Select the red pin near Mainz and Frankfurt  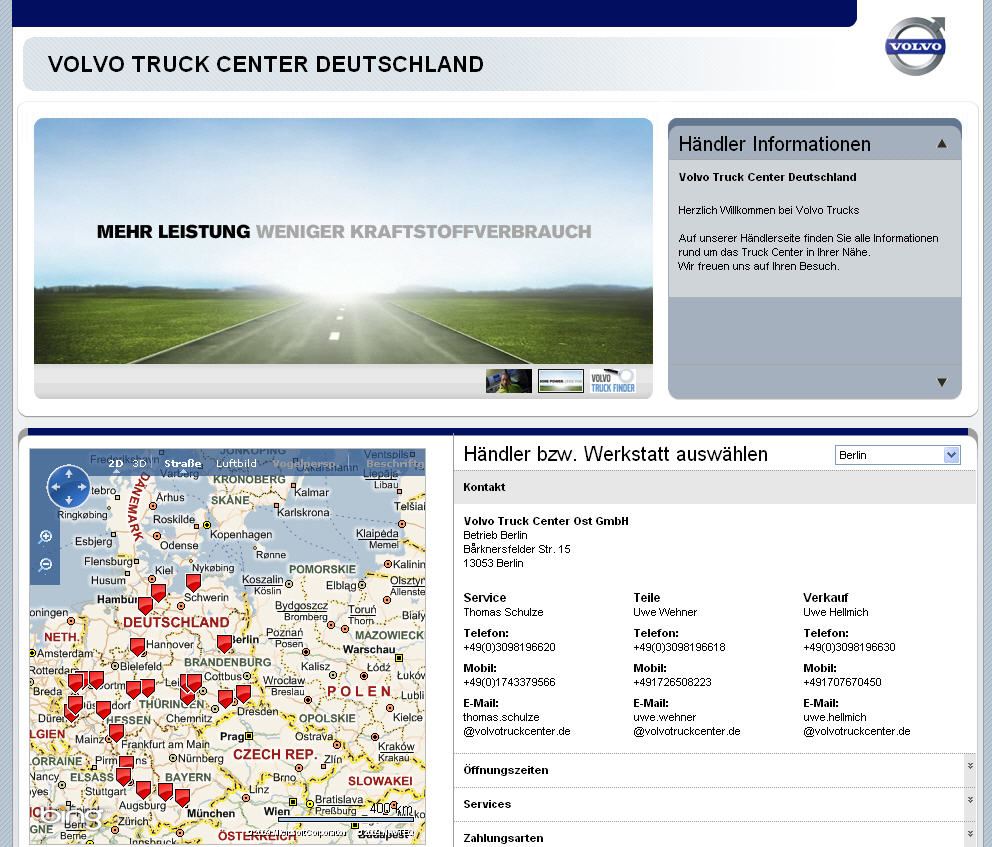(x=116, y=733)
